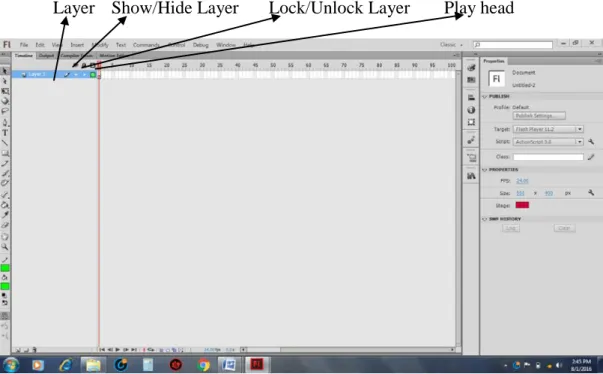Select the Rectangle tool
This screenshot has width=603, height=374.
[x=5, y=153]
